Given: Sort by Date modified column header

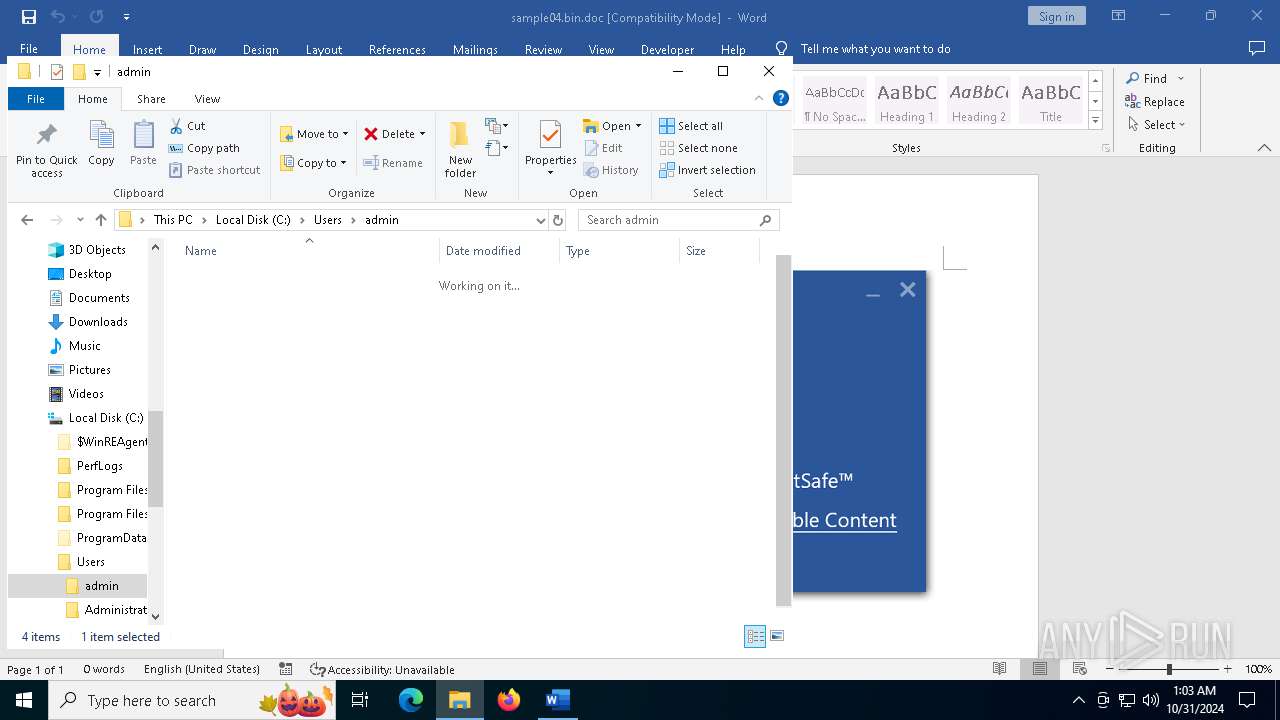Looking at the screenshot, I should pos(498,251).
